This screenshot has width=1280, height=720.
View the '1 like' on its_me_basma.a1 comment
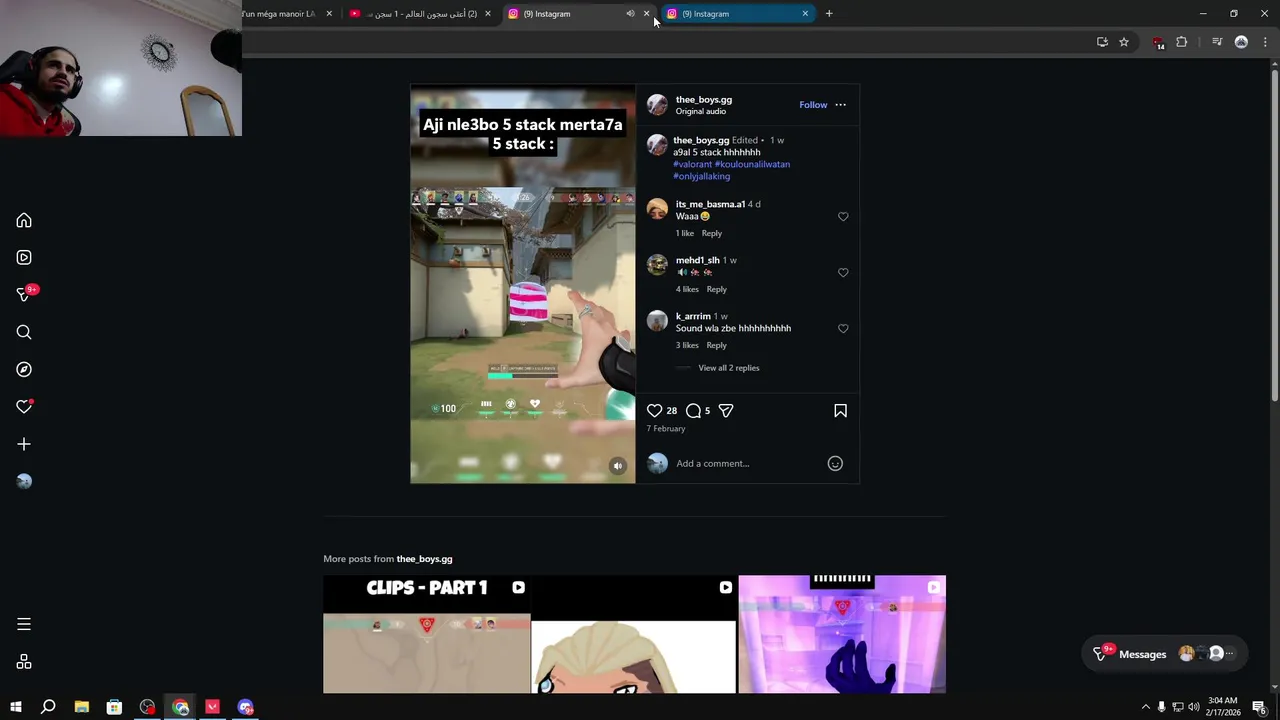point(685,233)
